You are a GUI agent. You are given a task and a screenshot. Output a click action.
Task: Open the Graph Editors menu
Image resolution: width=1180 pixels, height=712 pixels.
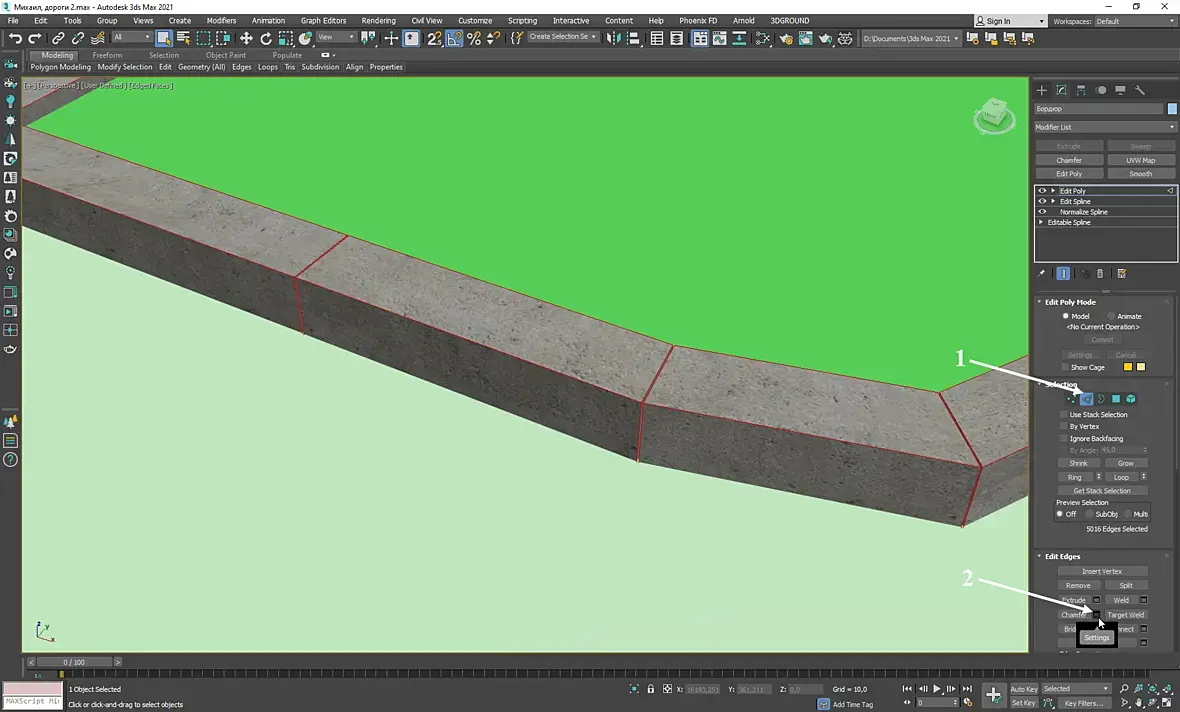(323, 21)
